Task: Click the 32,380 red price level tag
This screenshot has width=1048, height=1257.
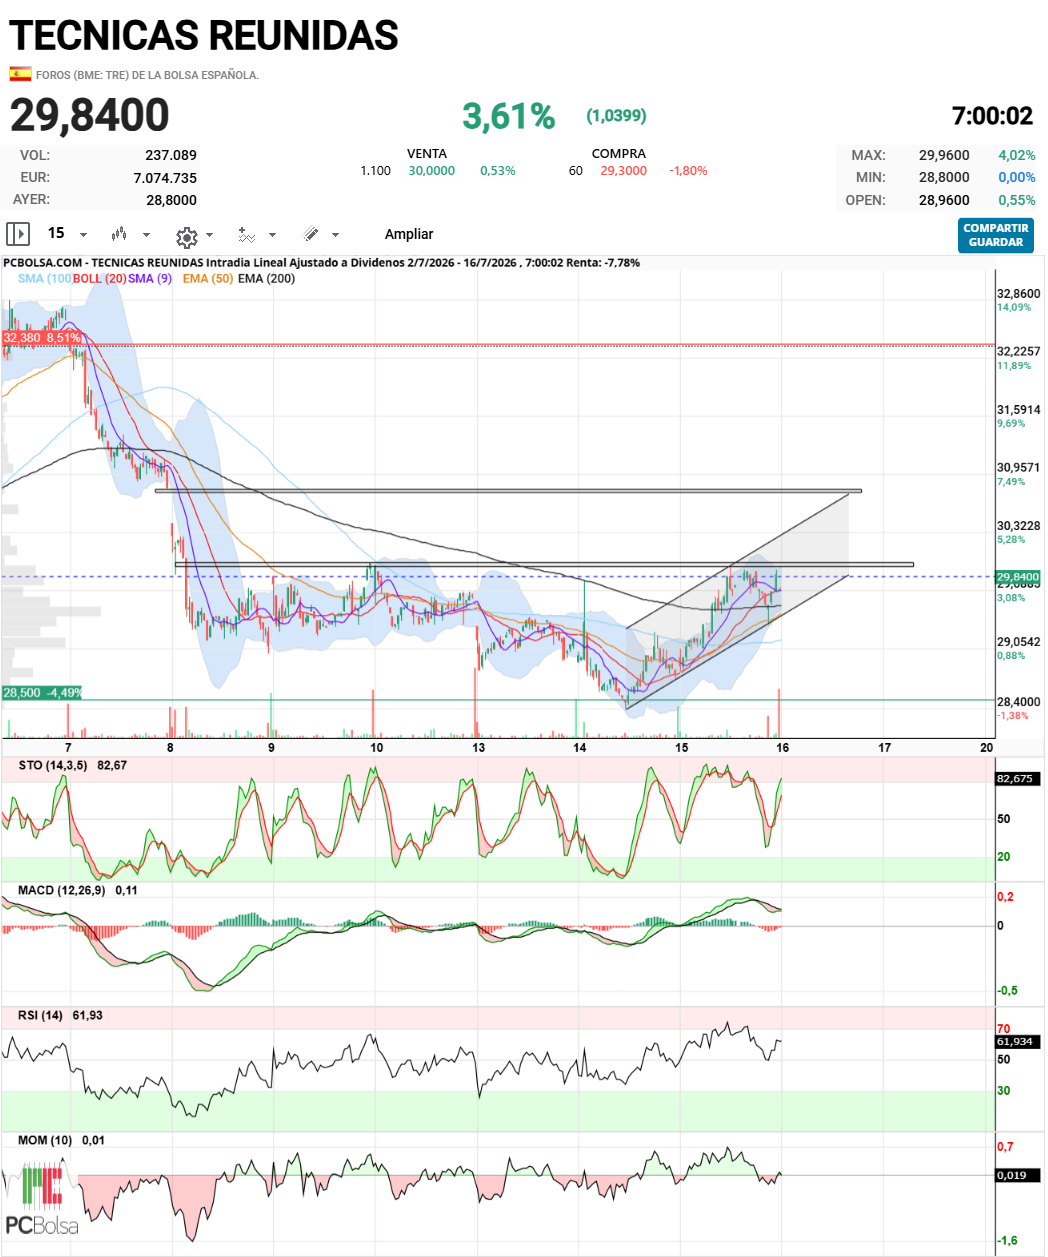Action: (42, 338)
